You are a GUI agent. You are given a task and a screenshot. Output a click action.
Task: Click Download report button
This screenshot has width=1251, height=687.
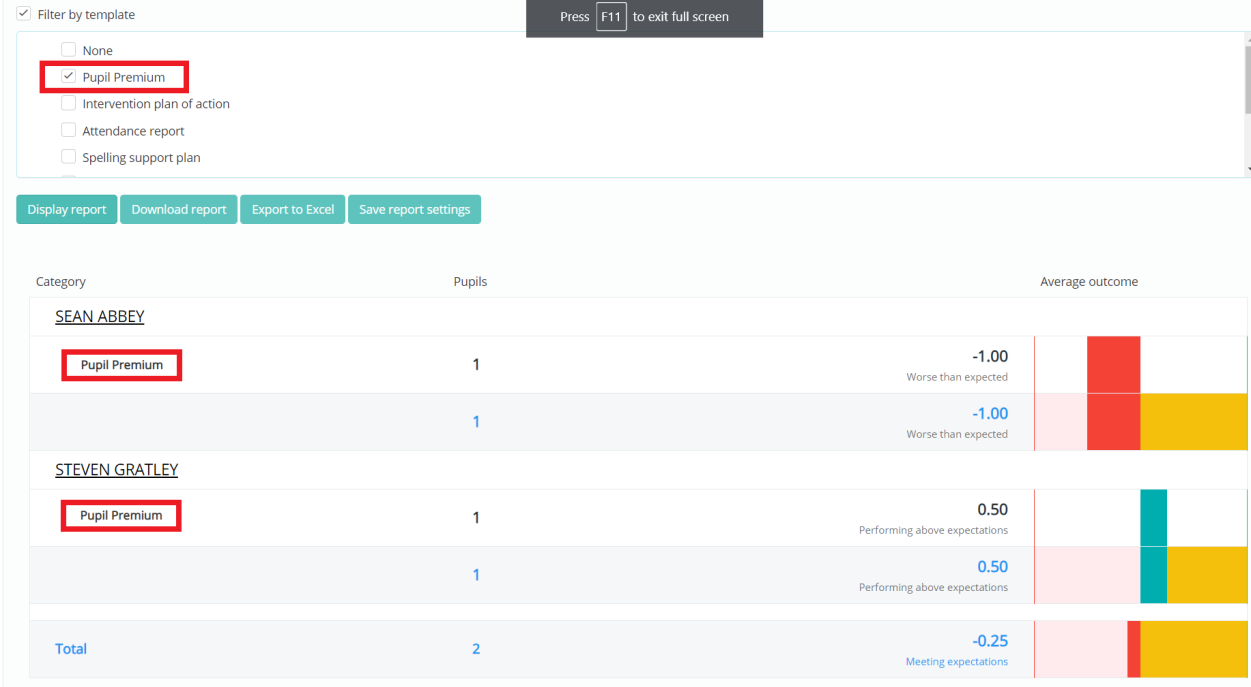(x=179, y=209)
